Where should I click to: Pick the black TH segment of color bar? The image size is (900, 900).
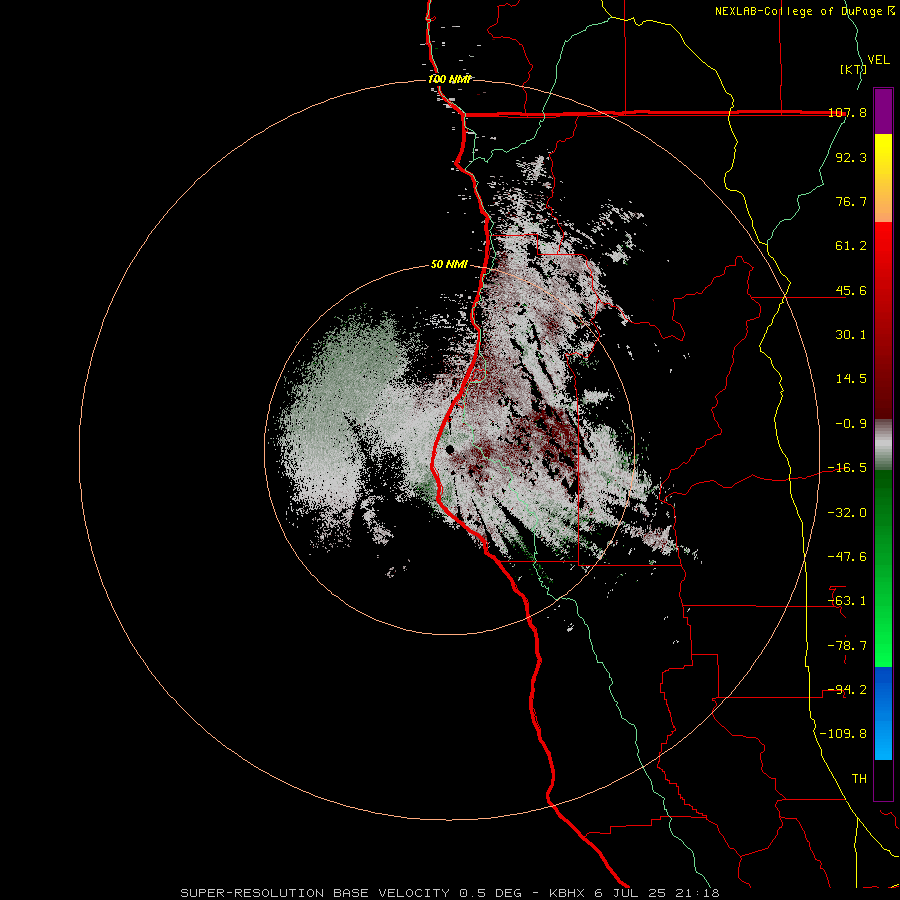click(883, 779)
